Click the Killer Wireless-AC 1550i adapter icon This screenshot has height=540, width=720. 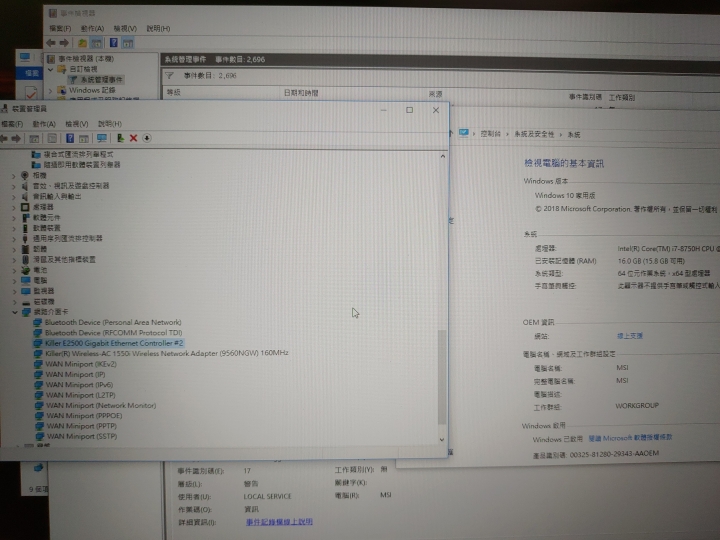pyautogui.click(x=38, y=354)
